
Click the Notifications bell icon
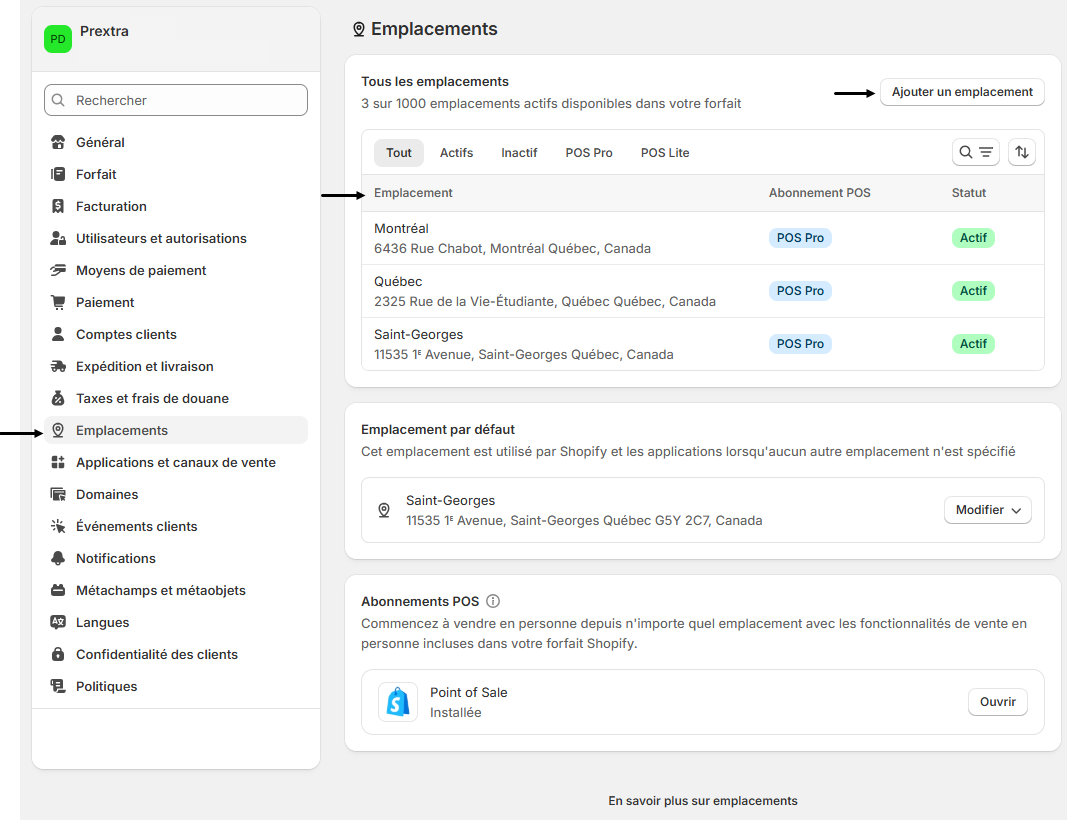coord(58,559)
